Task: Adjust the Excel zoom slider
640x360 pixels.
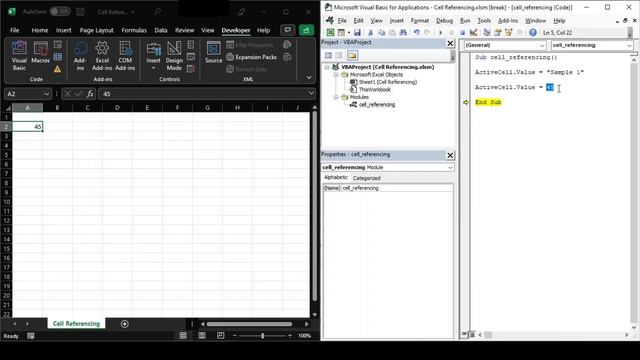Action: (262, 336)
